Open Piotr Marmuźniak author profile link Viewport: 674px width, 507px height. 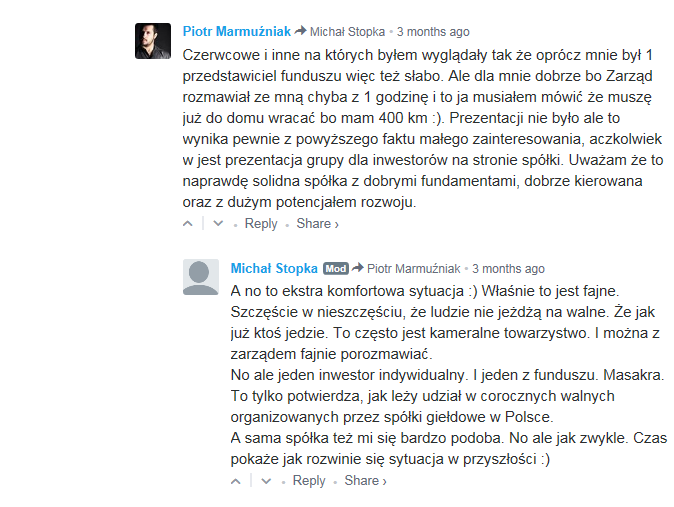(x=237, y=31)
